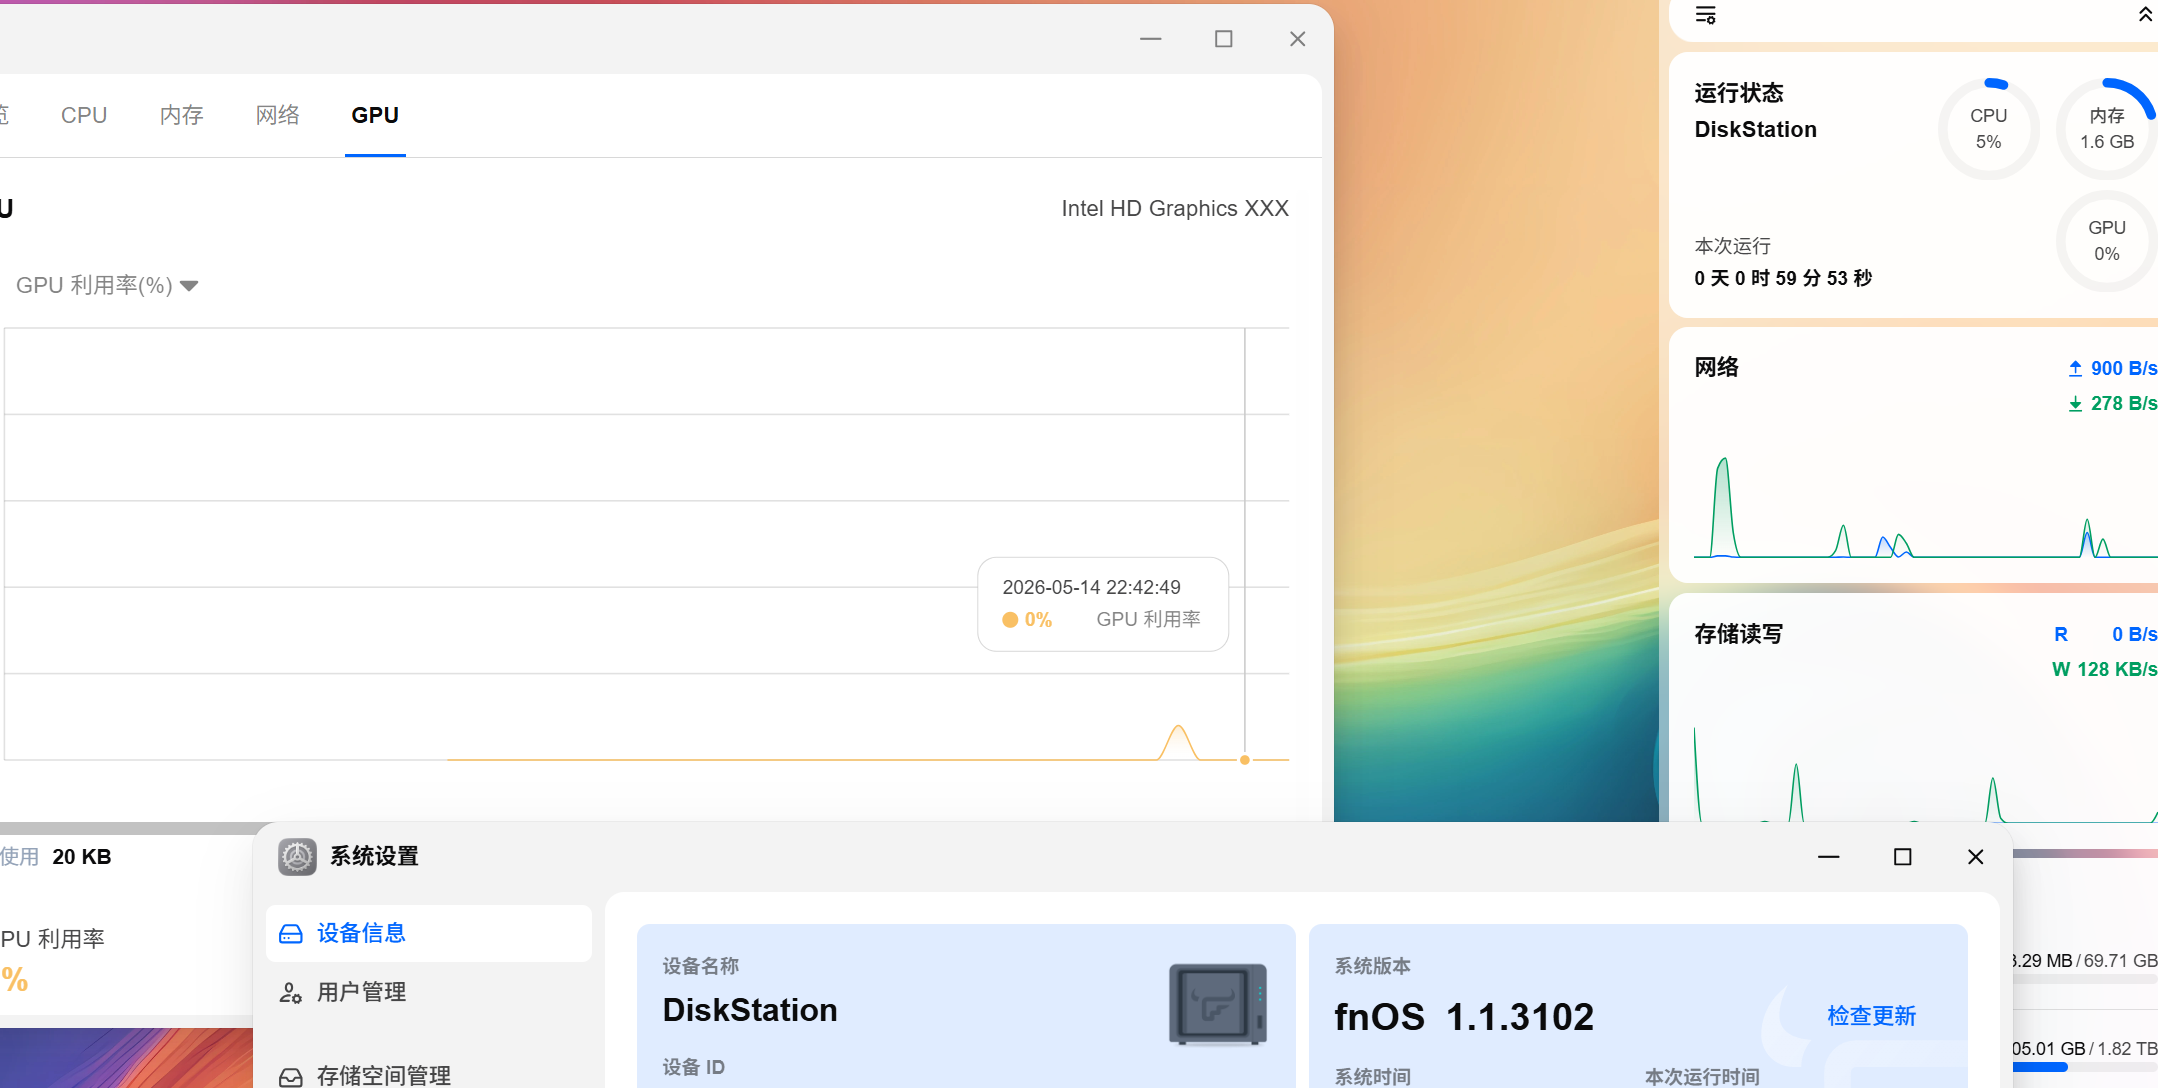Click the 运行状态 widget title
This screenshot has width=2158, height=1088.
click(x=1739, y=93)
